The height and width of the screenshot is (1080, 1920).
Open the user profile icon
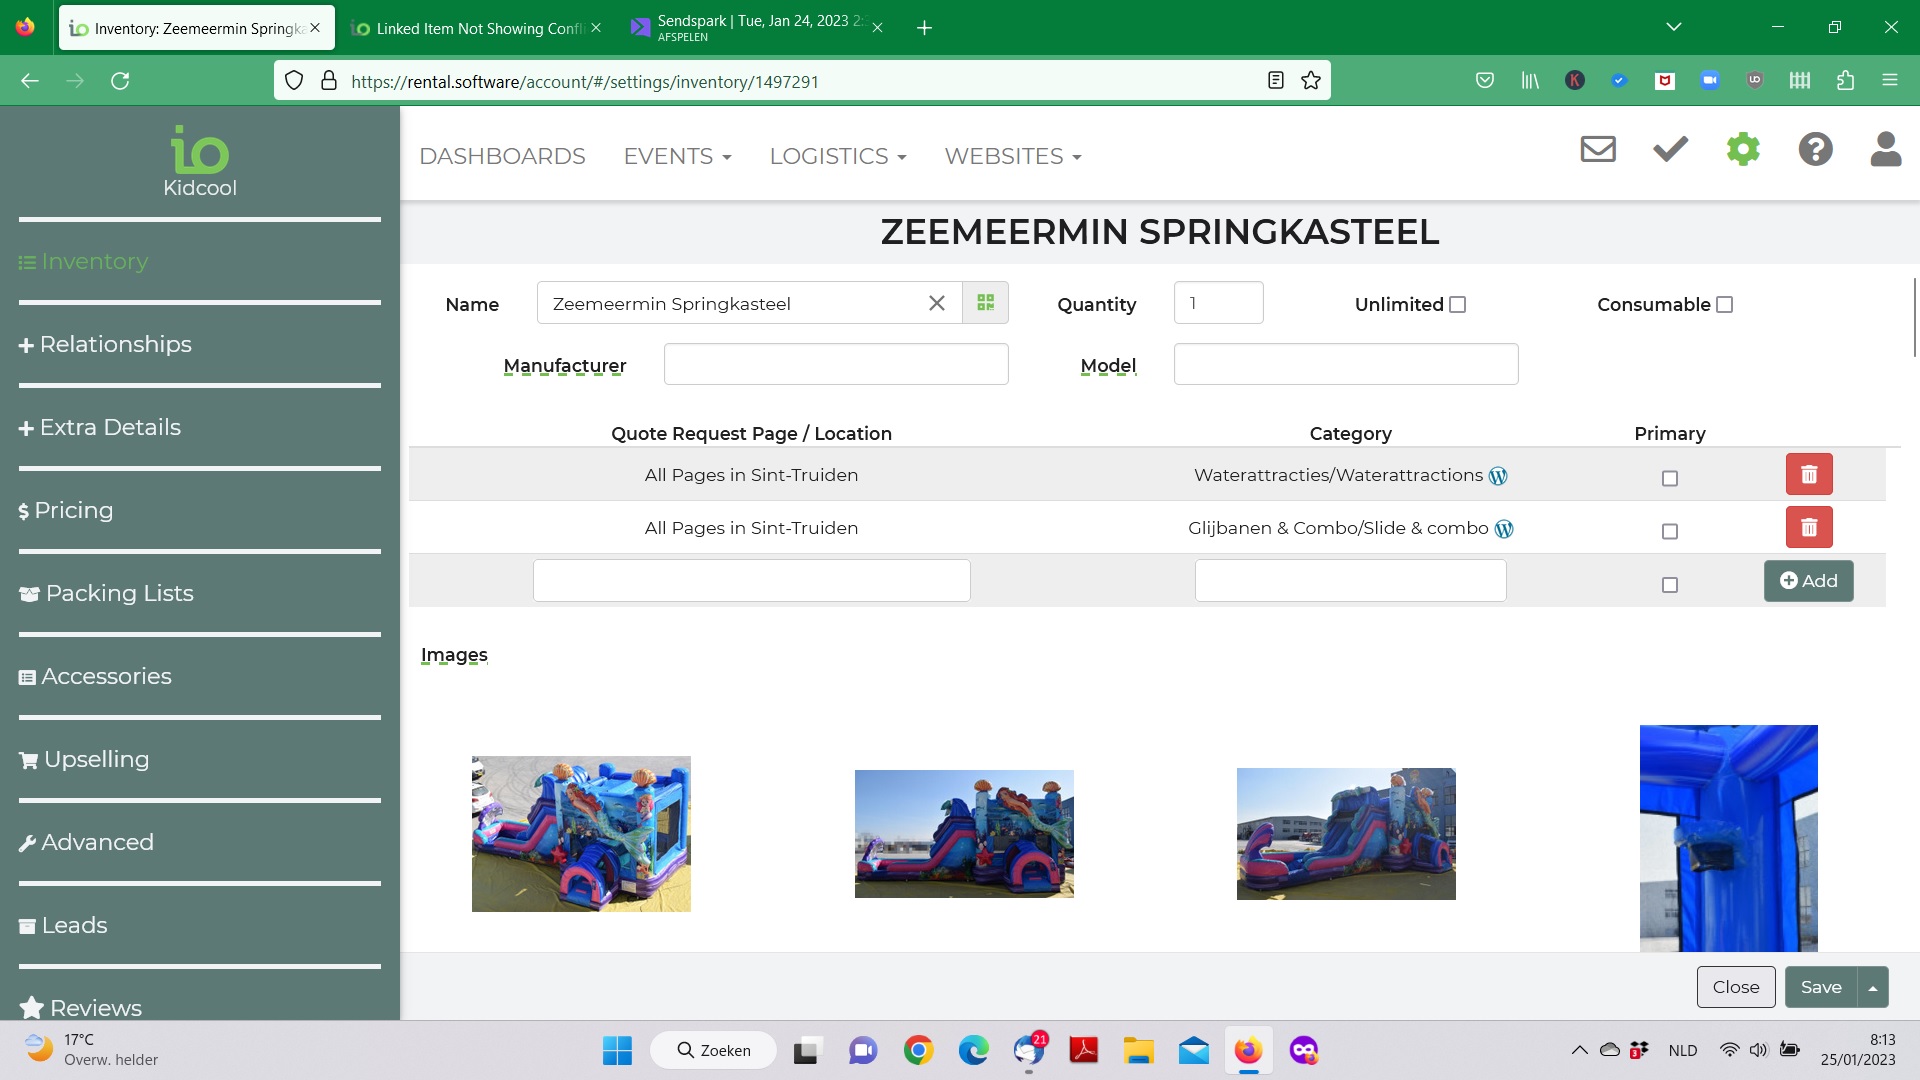click(1885, 150)
